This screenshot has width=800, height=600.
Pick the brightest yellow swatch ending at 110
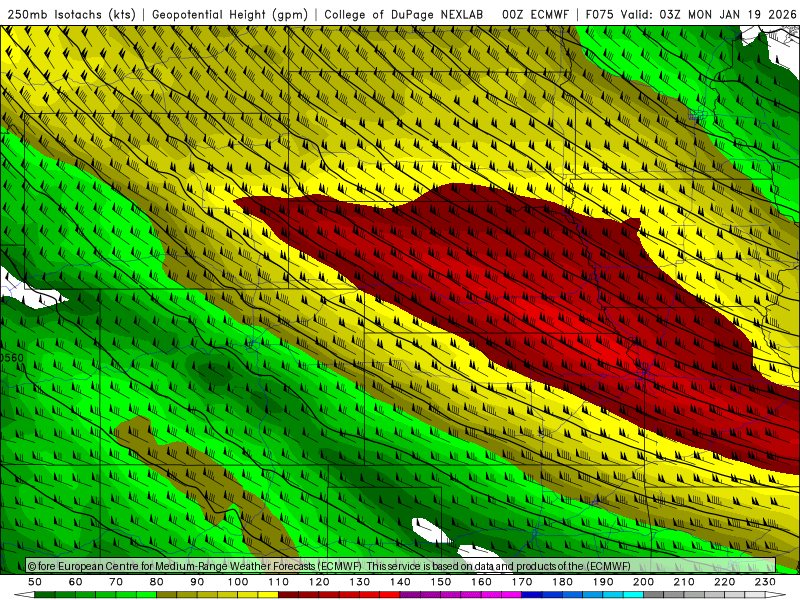(x=268, y=595)
